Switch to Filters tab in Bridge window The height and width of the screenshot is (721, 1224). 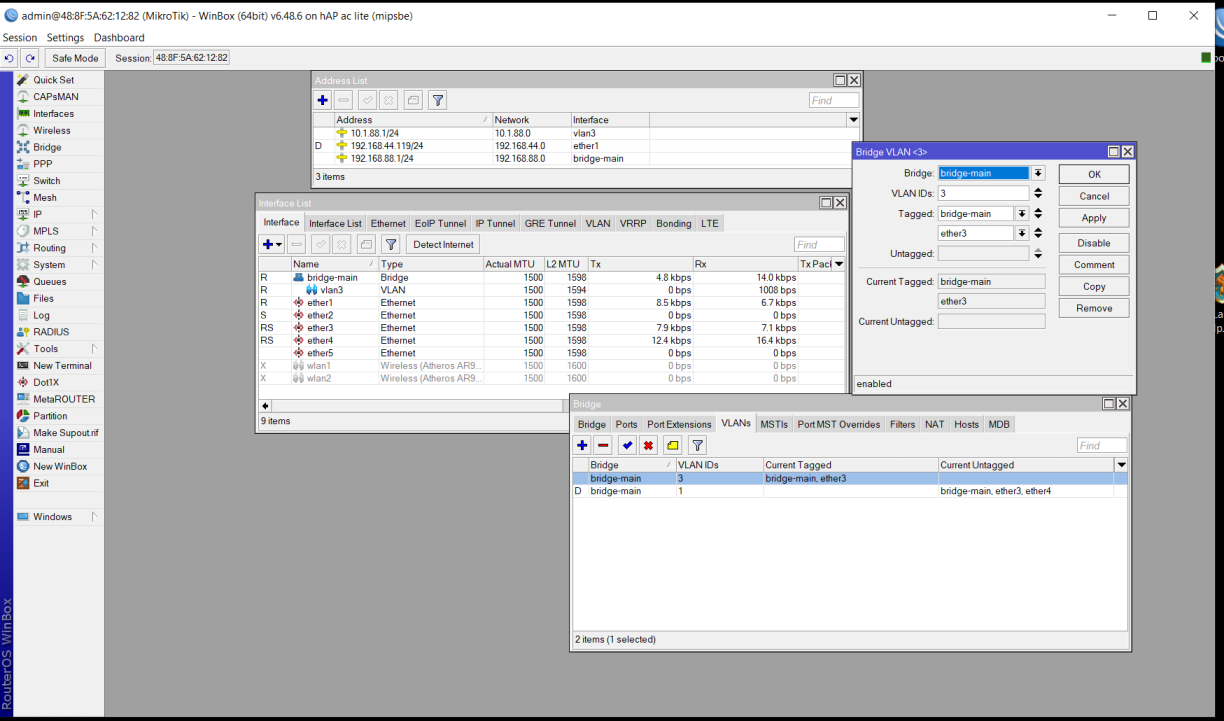click(x=902, y=424)
